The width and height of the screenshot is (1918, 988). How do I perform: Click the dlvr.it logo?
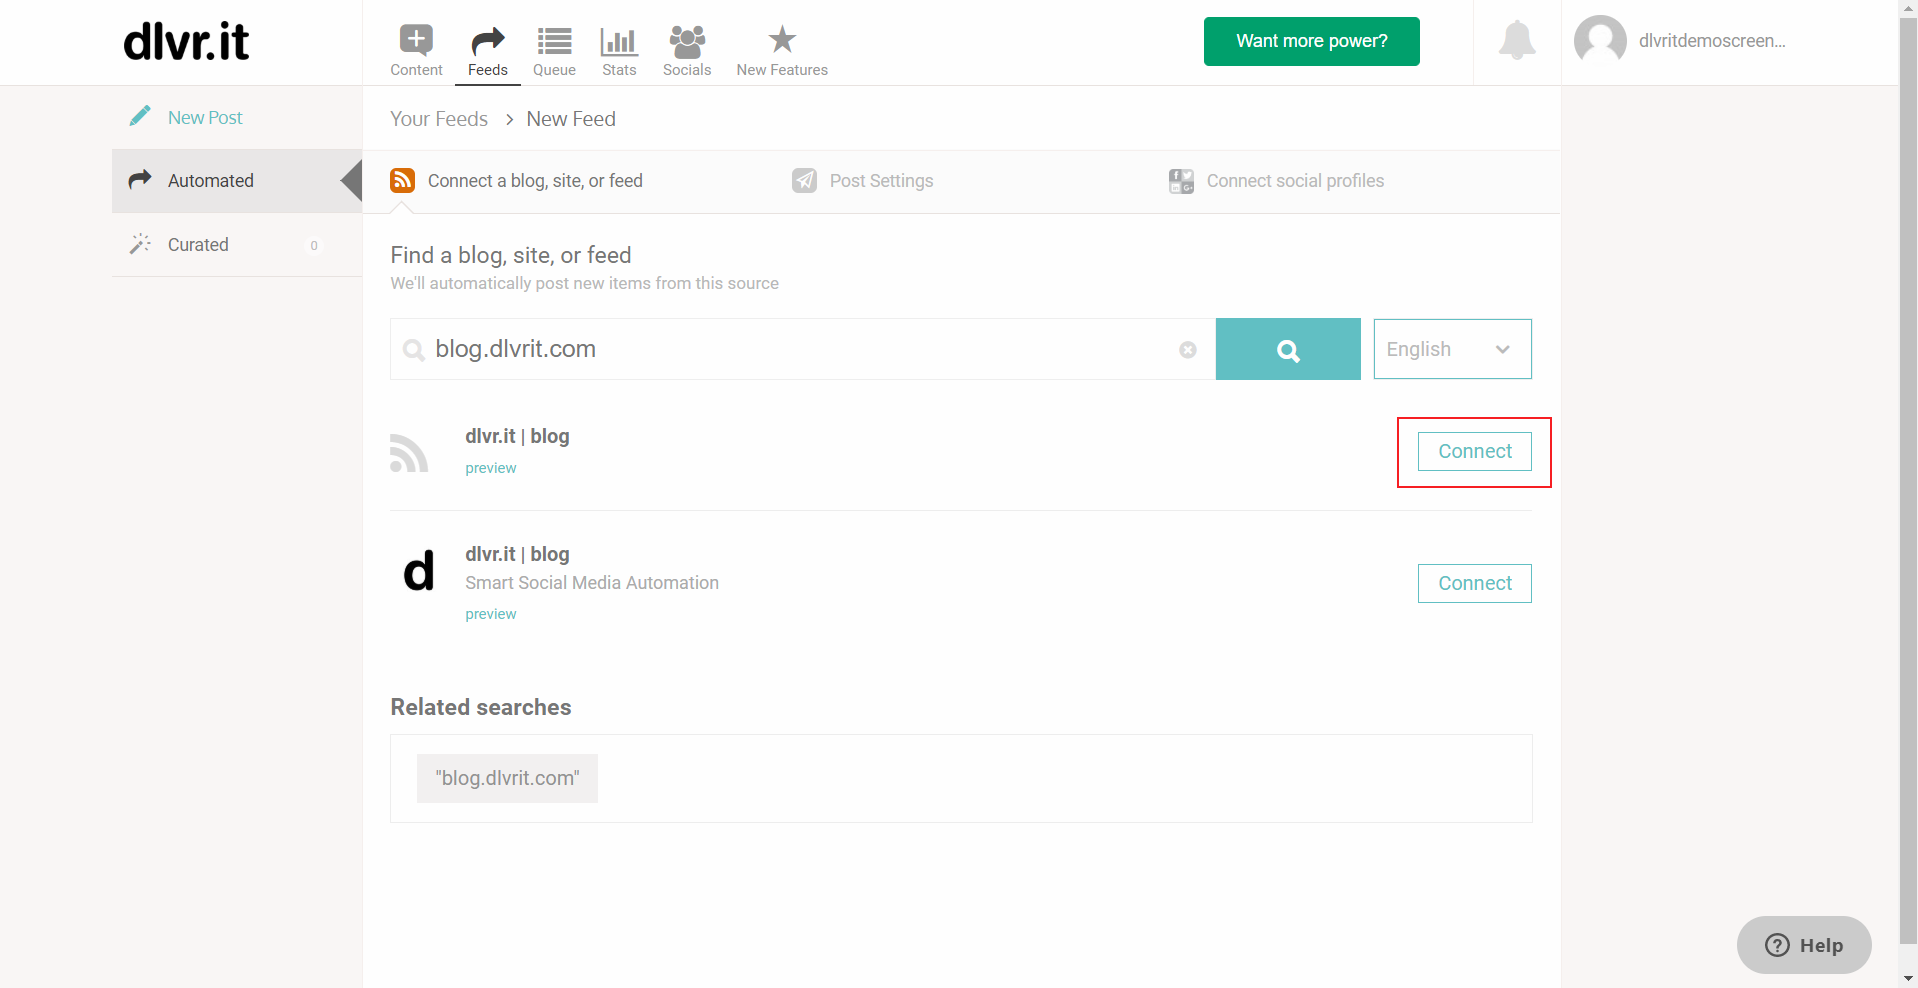pos(186,42)
